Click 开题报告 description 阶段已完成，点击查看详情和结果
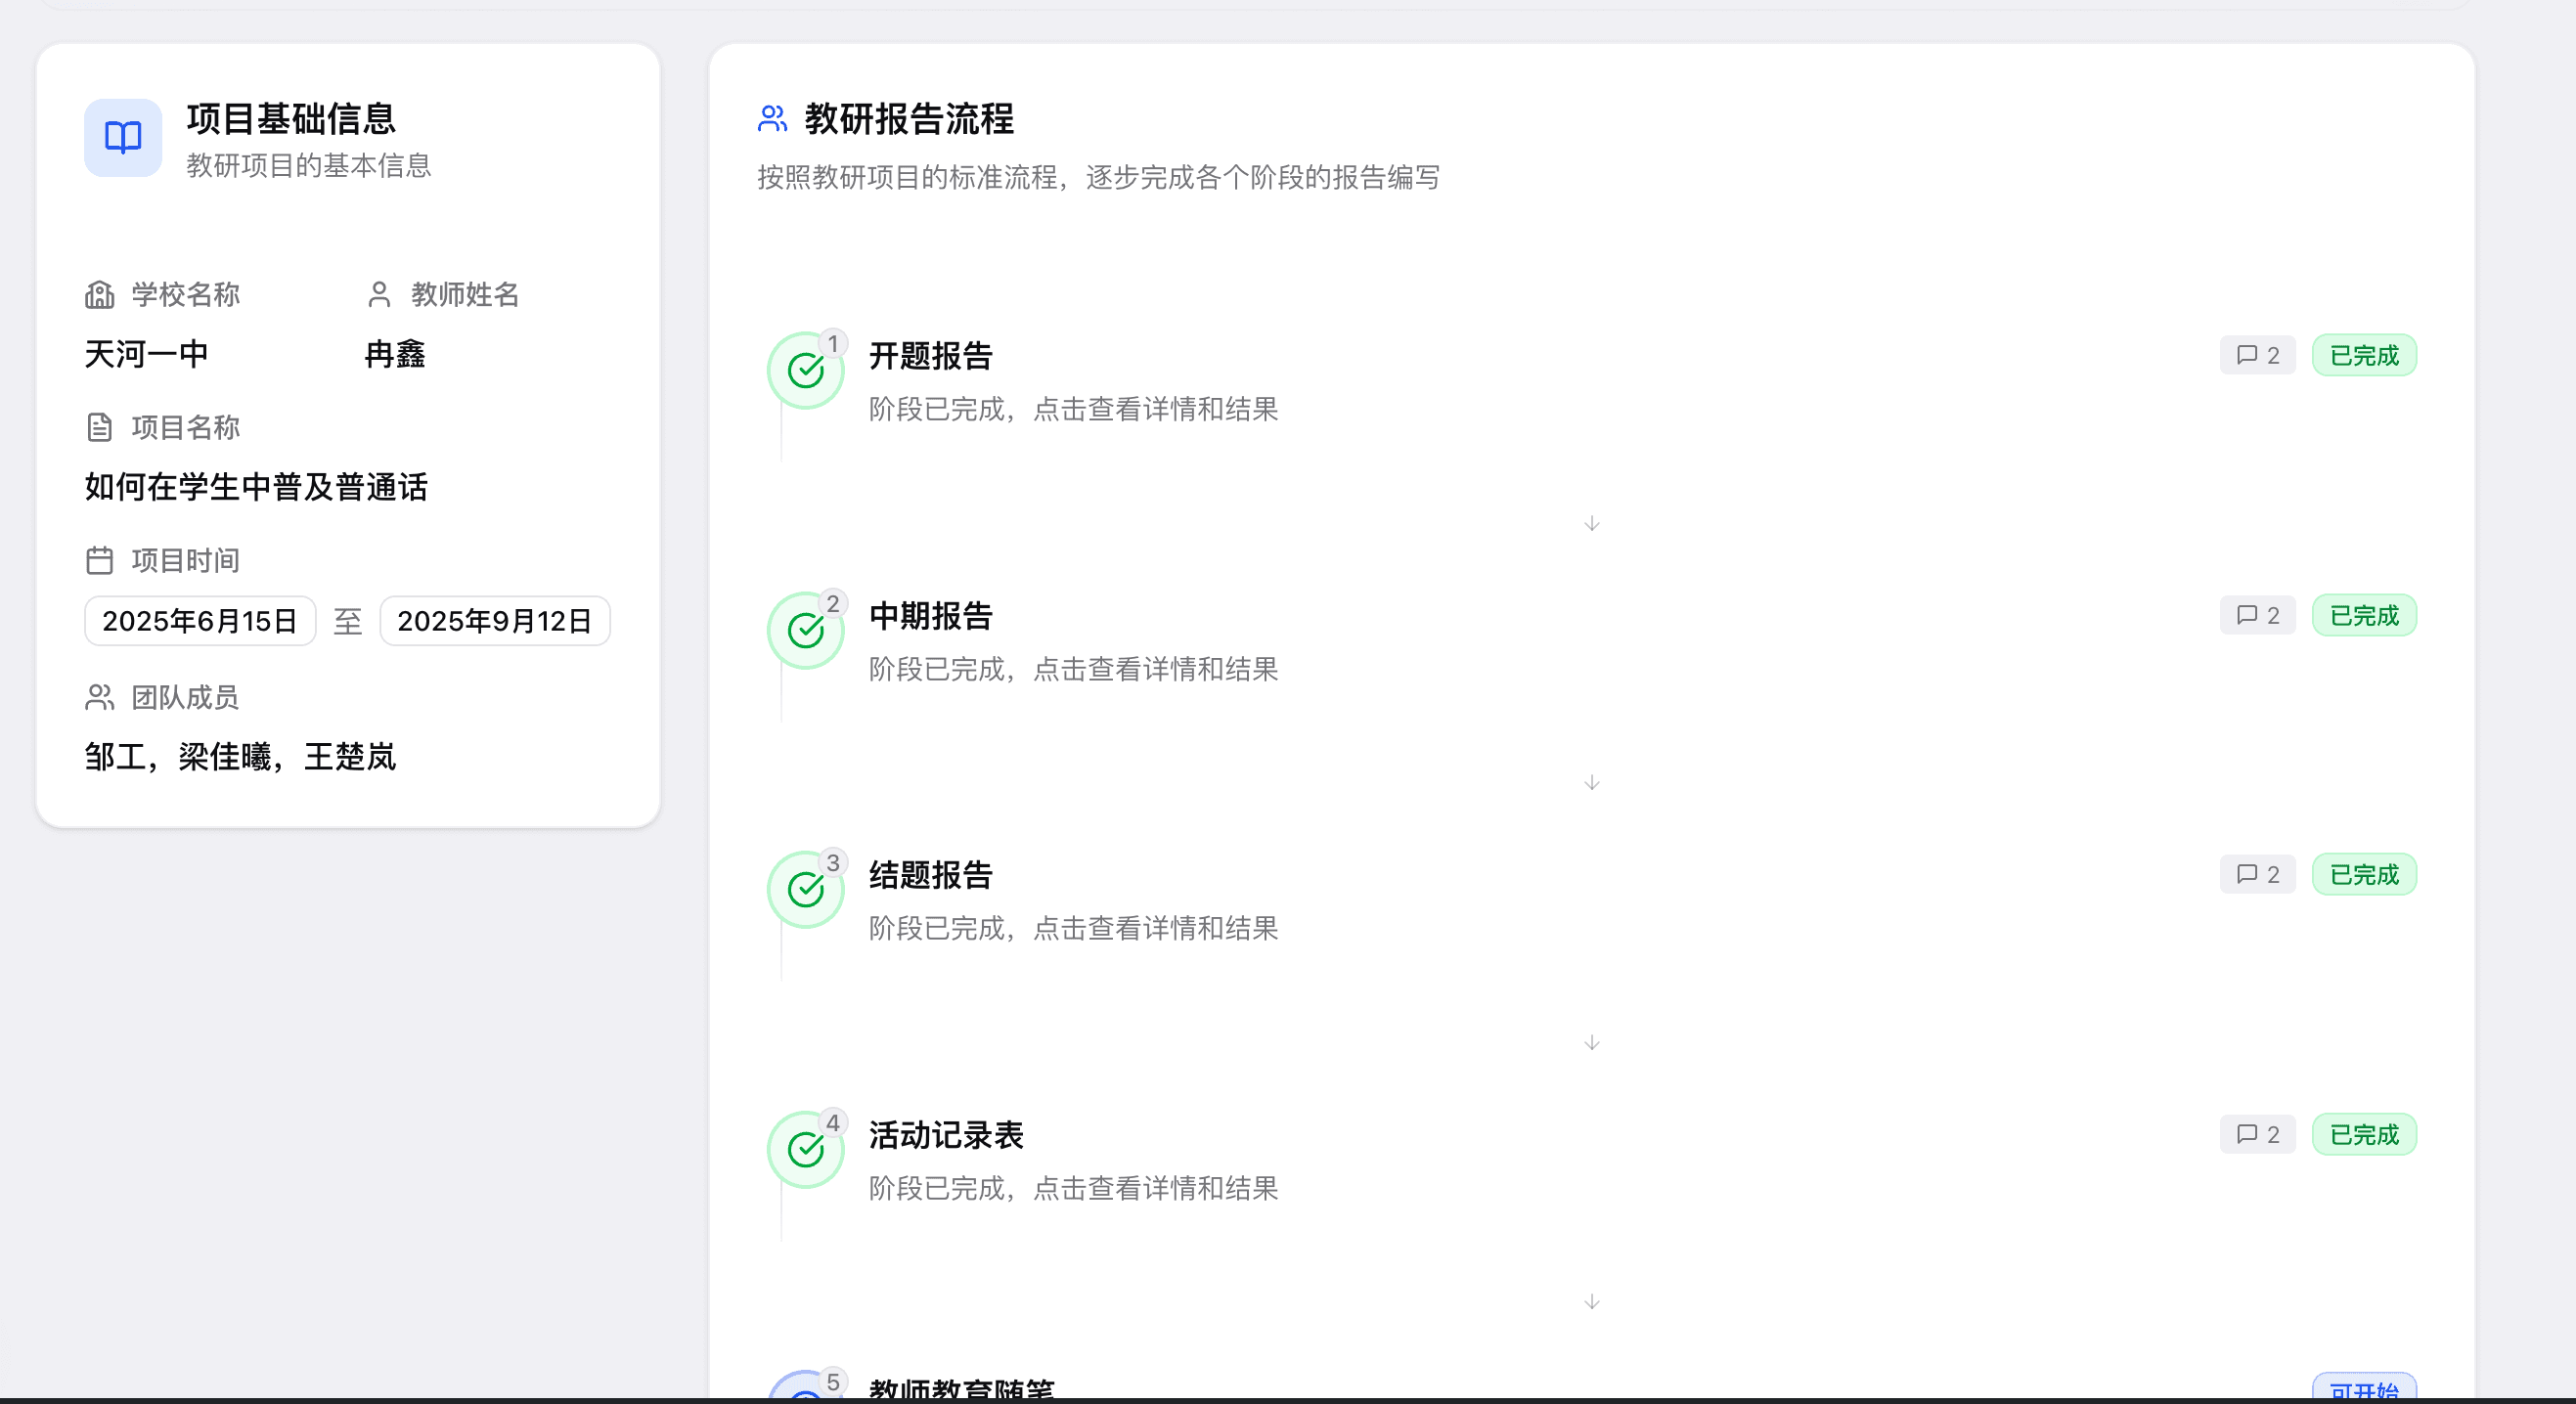 [x=1073, y=409]
